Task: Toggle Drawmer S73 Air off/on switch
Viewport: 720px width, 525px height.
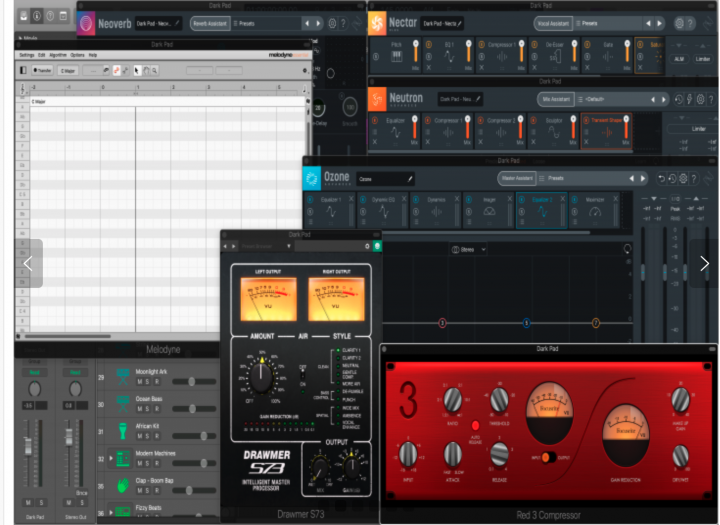Action: click(x=303, y=376)
